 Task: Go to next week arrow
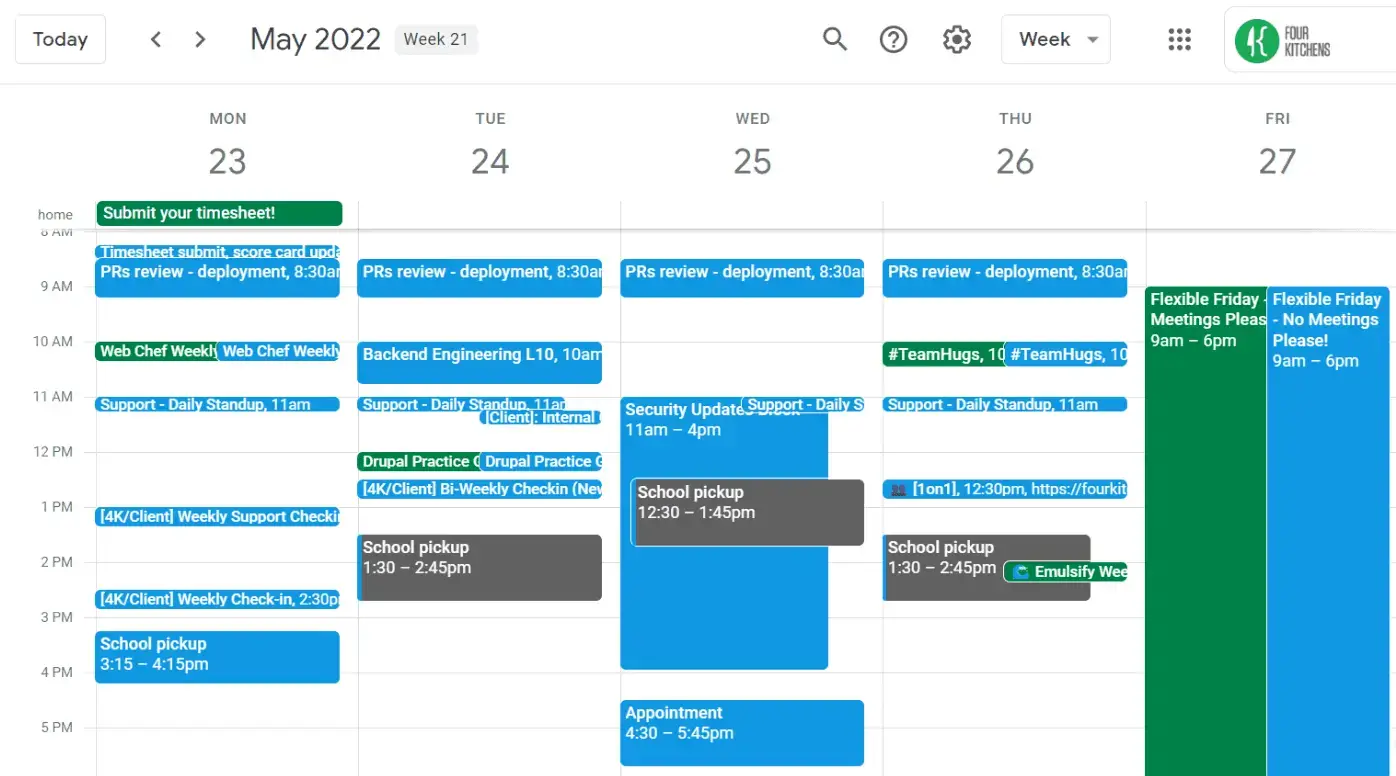point(200,40)
